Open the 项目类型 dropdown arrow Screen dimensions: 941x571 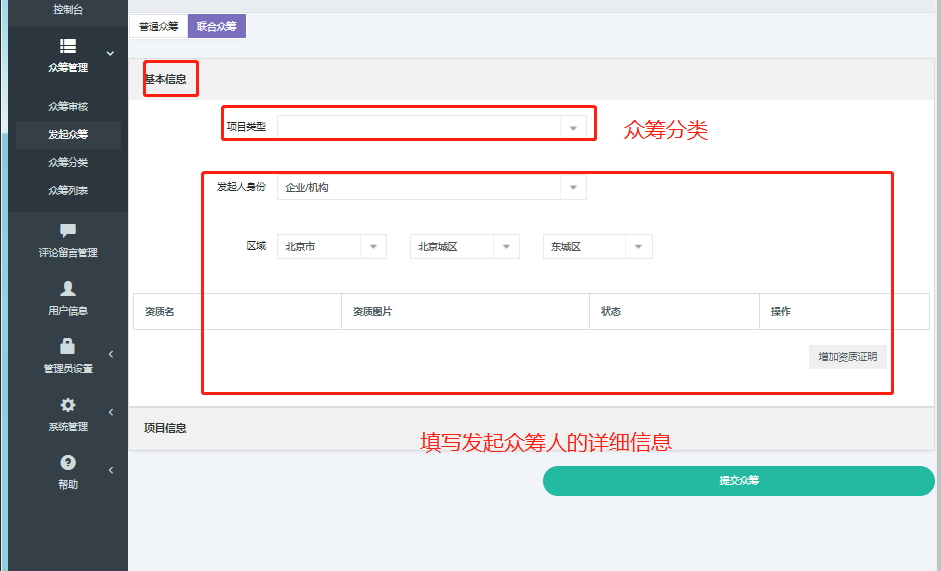coord(573,128)
